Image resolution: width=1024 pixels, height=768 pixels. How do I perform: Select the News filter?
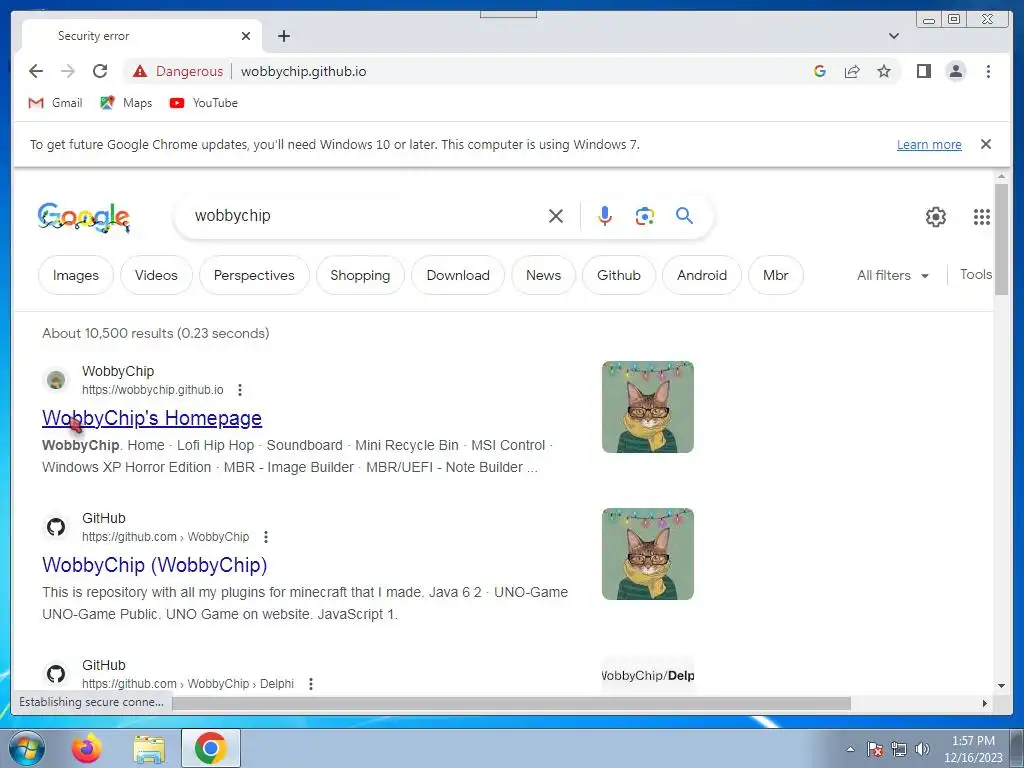point(543,275)
